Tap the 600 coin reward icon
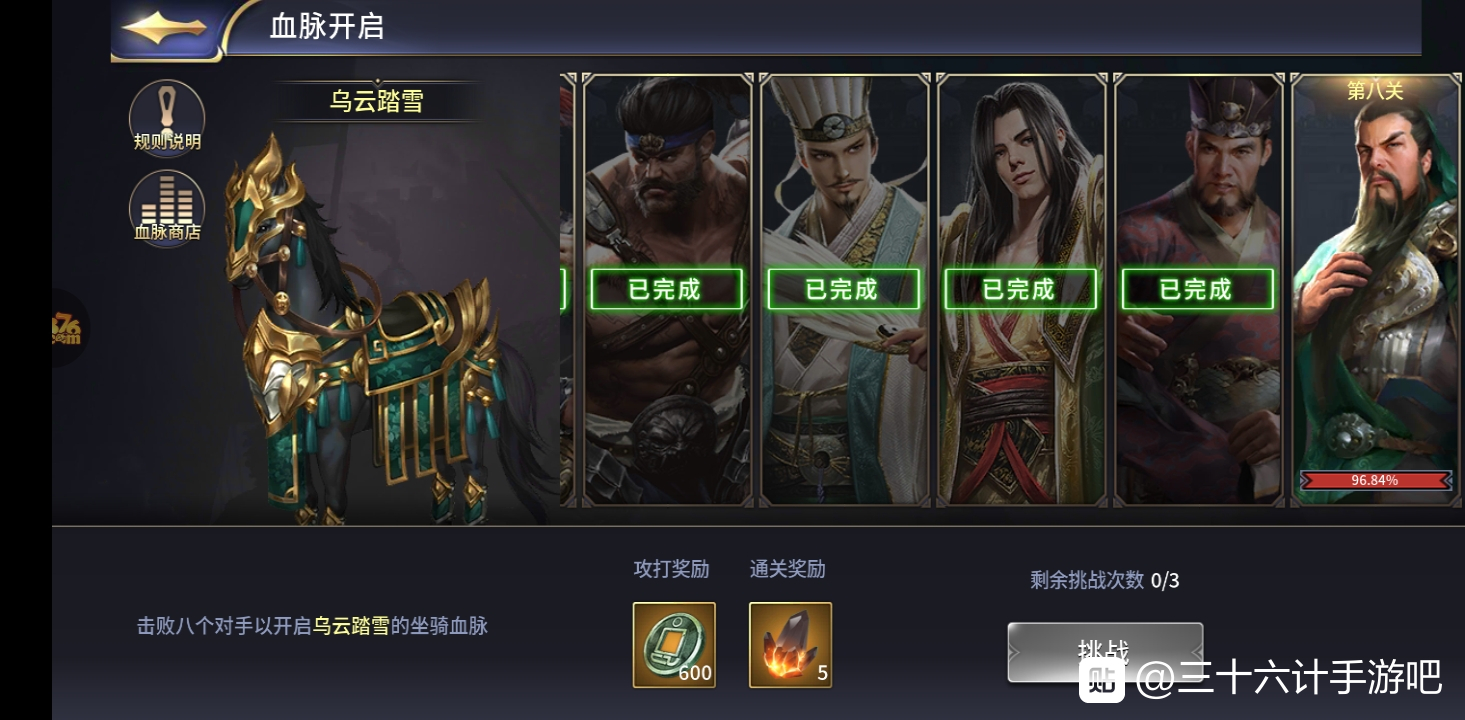Image resolution: width=1465 pixels, height=720 pixels. pyautogui.click(x=674, y=645)
